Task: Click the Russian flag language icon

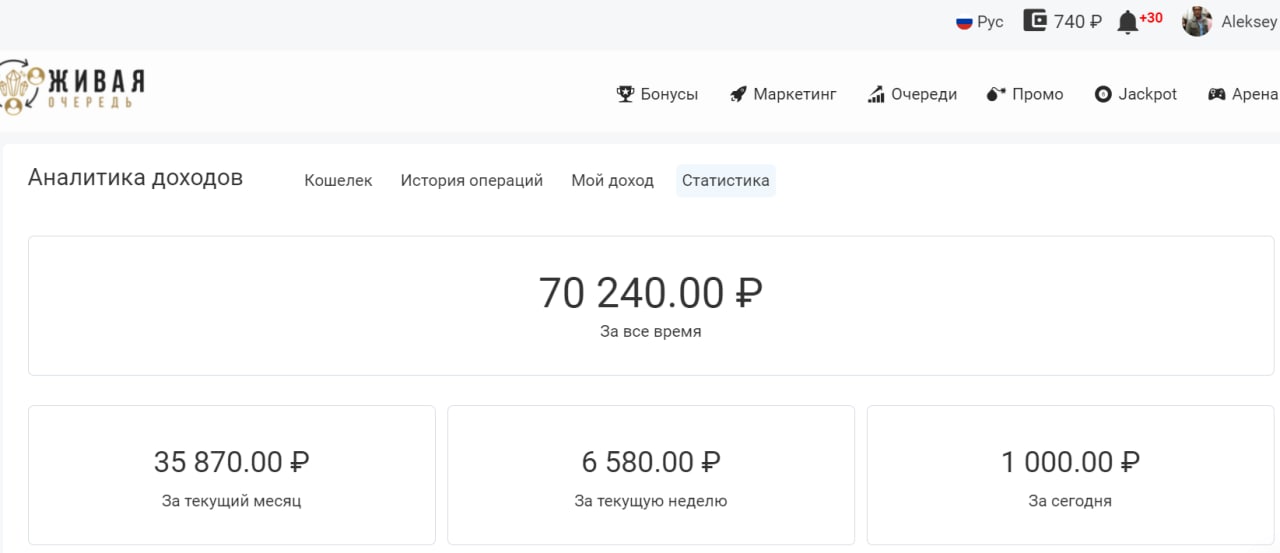Action: [964, 22]
